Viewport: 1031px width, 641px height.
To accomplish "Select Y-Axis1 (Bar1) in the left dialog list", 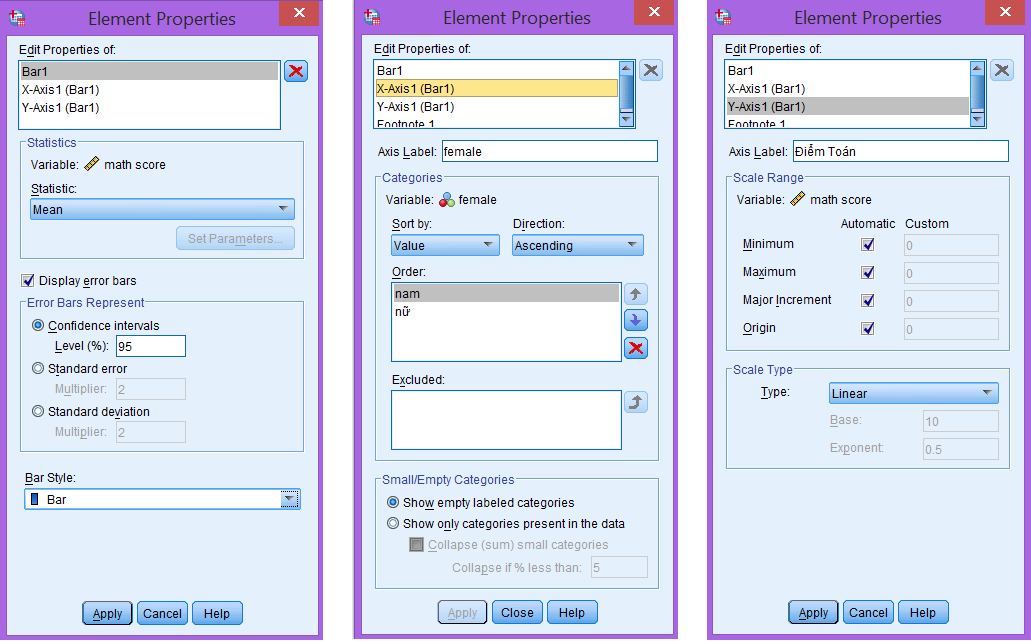I will [61, 108].
